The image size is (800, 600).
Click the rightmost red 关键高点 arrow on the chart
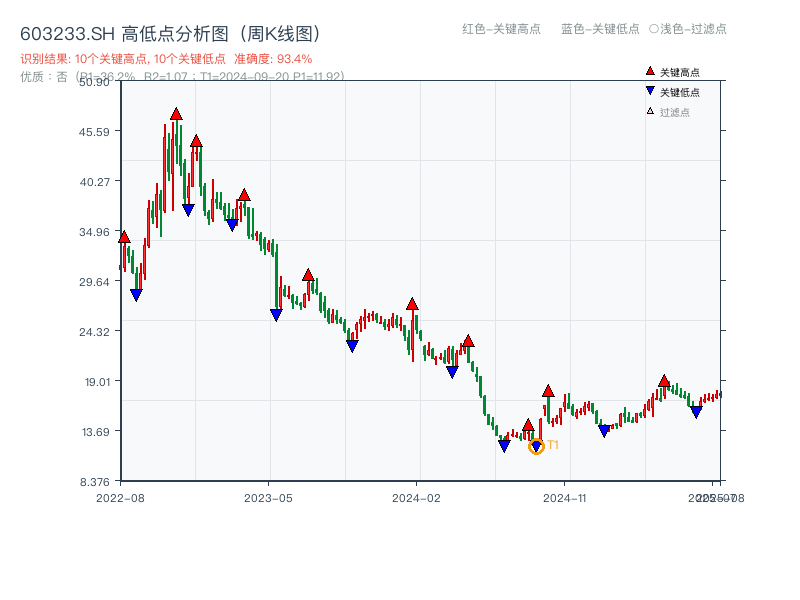coord(663,380)
